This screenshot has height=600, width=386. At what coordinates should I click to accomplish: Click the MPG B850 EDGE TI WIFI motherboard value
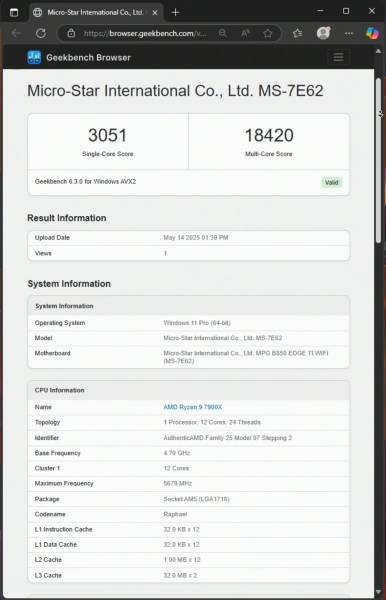point(246,357)
